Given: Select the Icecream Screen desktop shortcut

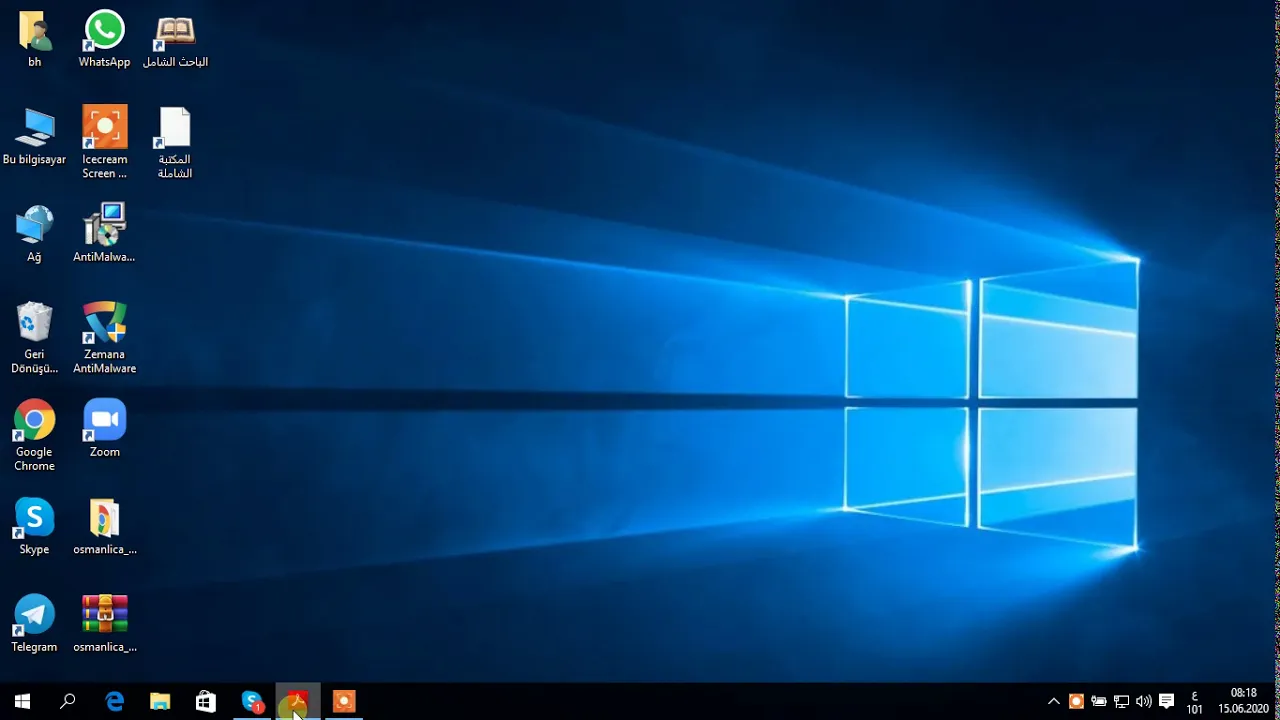Looking at the screenshot, I should click(x=104, y=143).
